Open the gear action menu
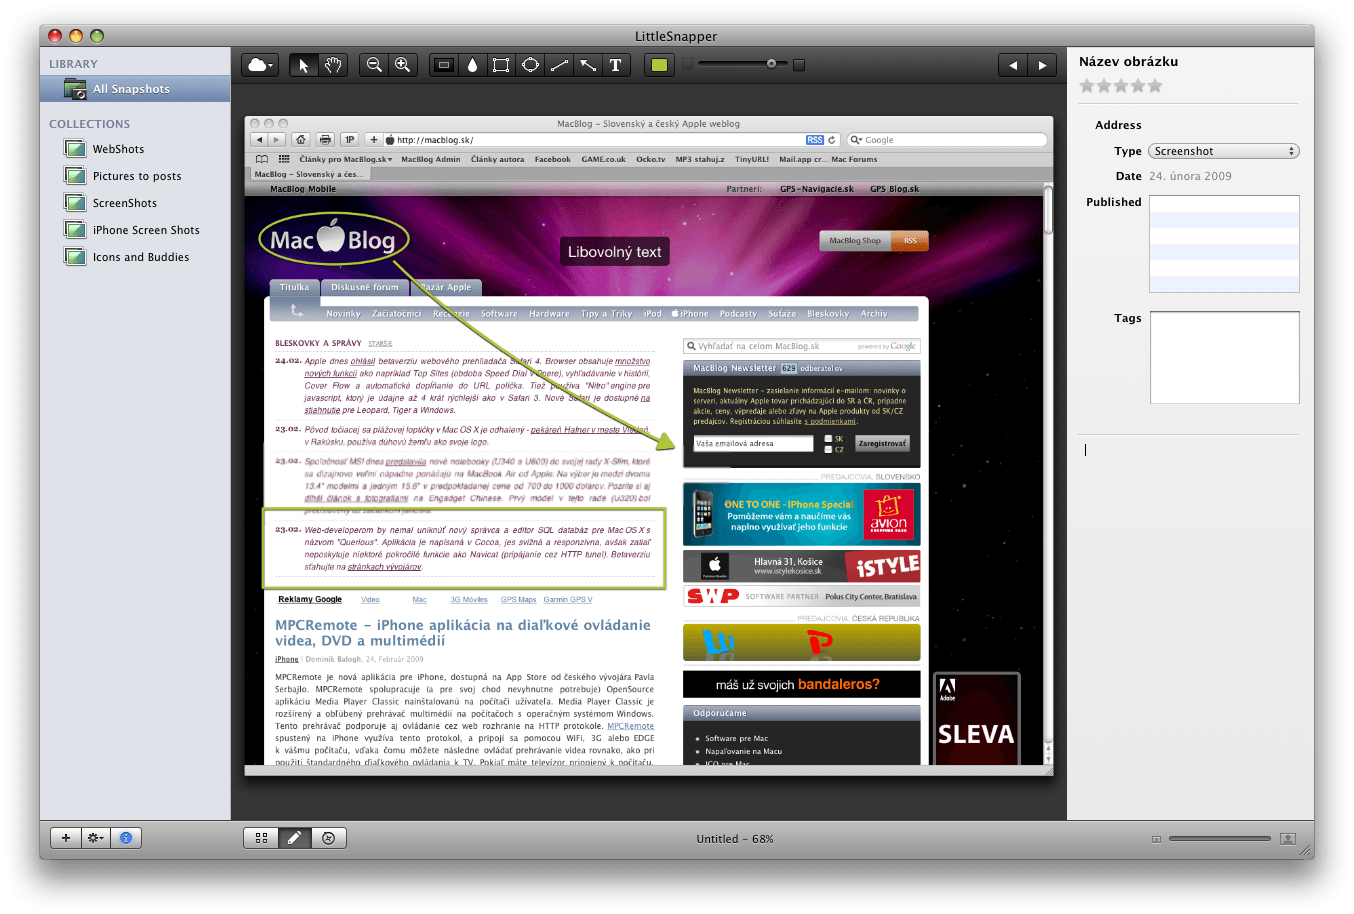This screenshot has width=1354, height=914. (x=96, y=838)
